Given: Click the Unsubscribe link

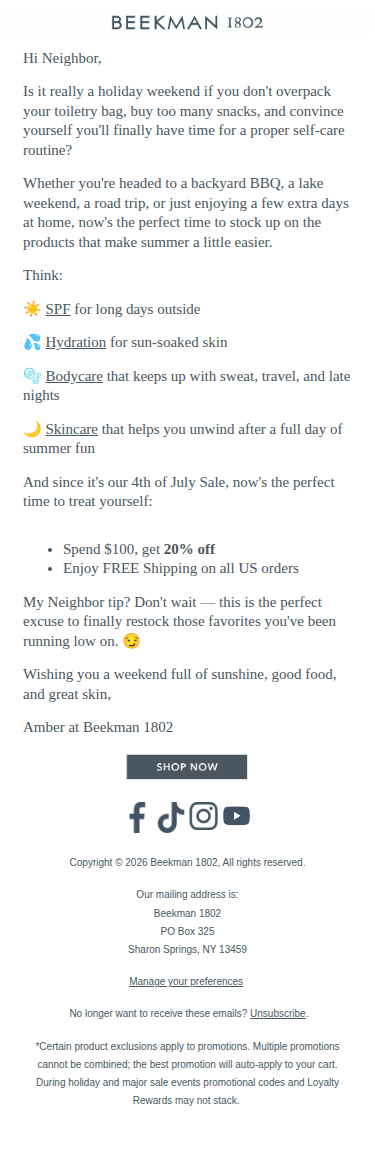Looking at the screenshot, I should pyautogui.click(x=277, y=1014).
